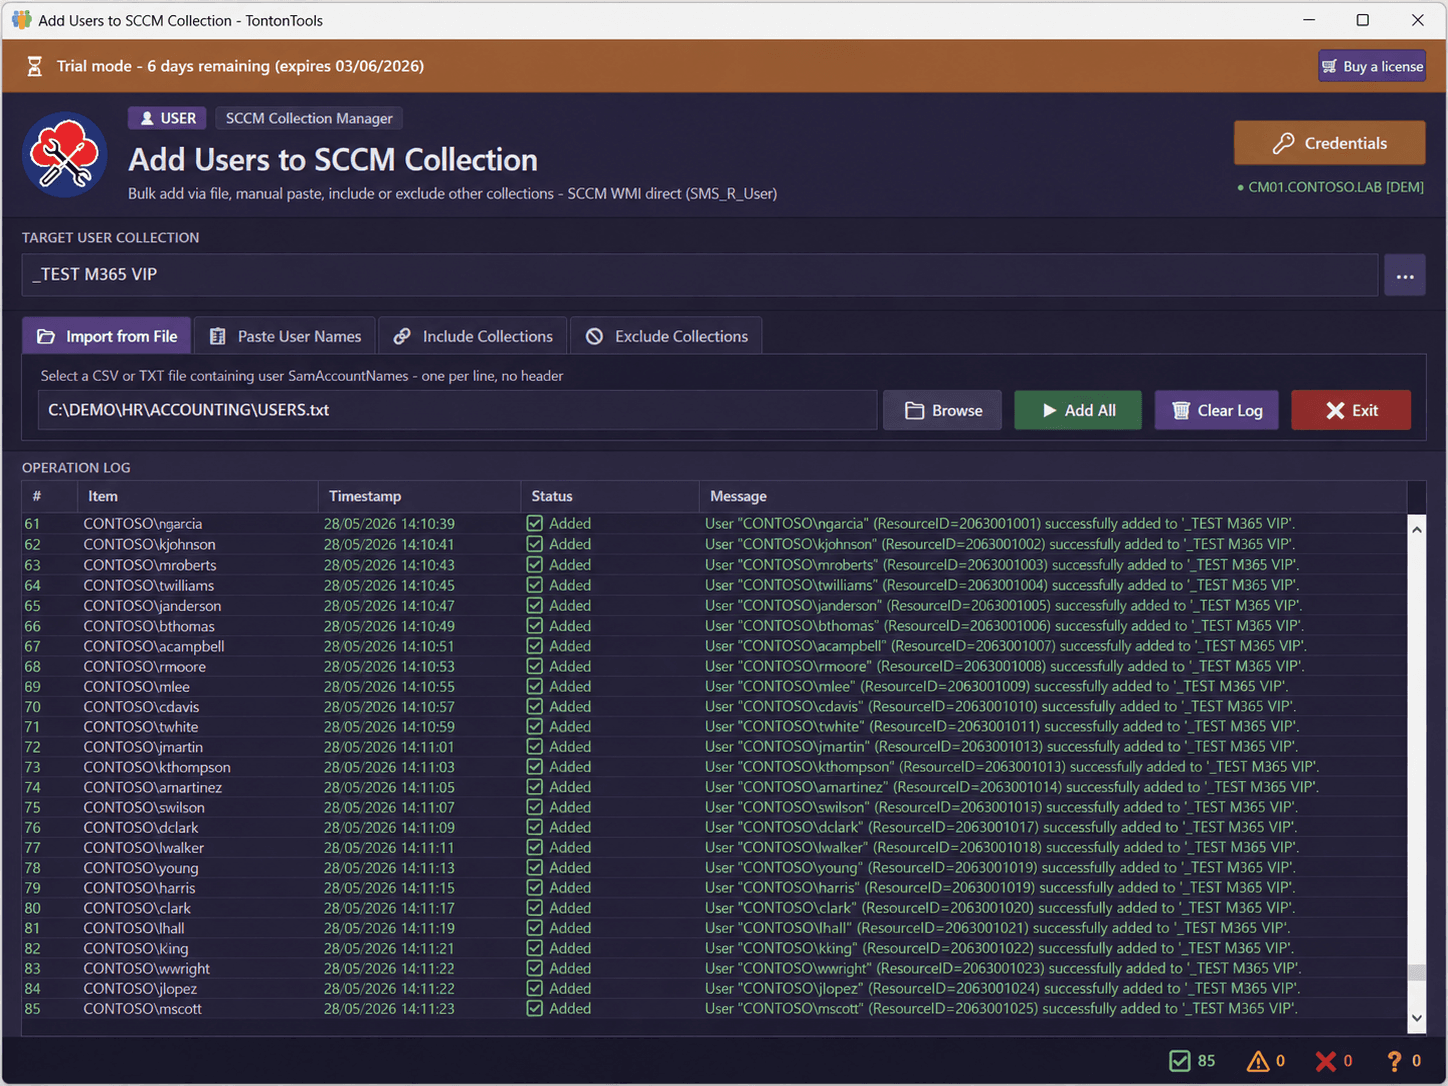Click the timestamp 28/05/2026 14:11:13
The width and height of the screenshot is (1448, 1086).
(x=389, y=868)
